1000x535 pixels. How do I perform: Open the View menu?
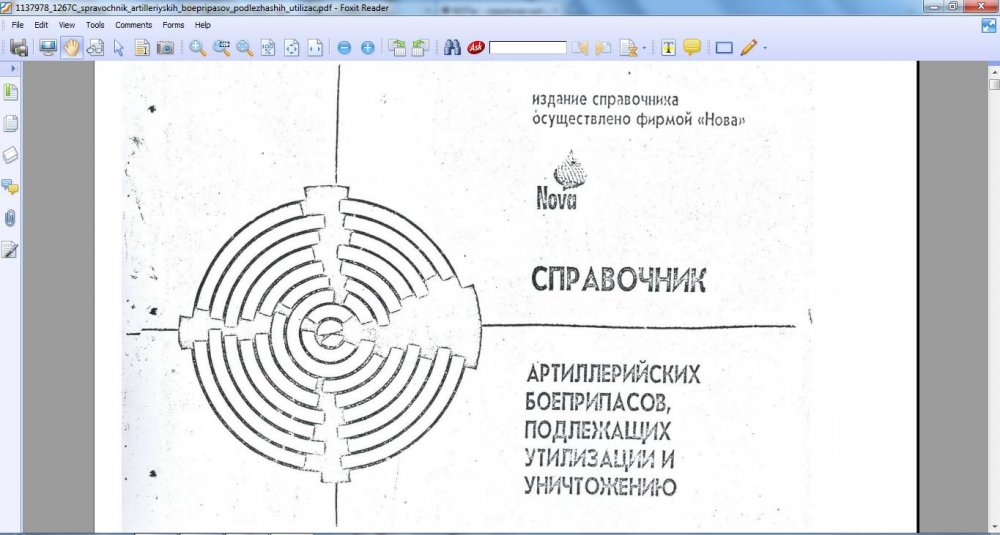67,25
